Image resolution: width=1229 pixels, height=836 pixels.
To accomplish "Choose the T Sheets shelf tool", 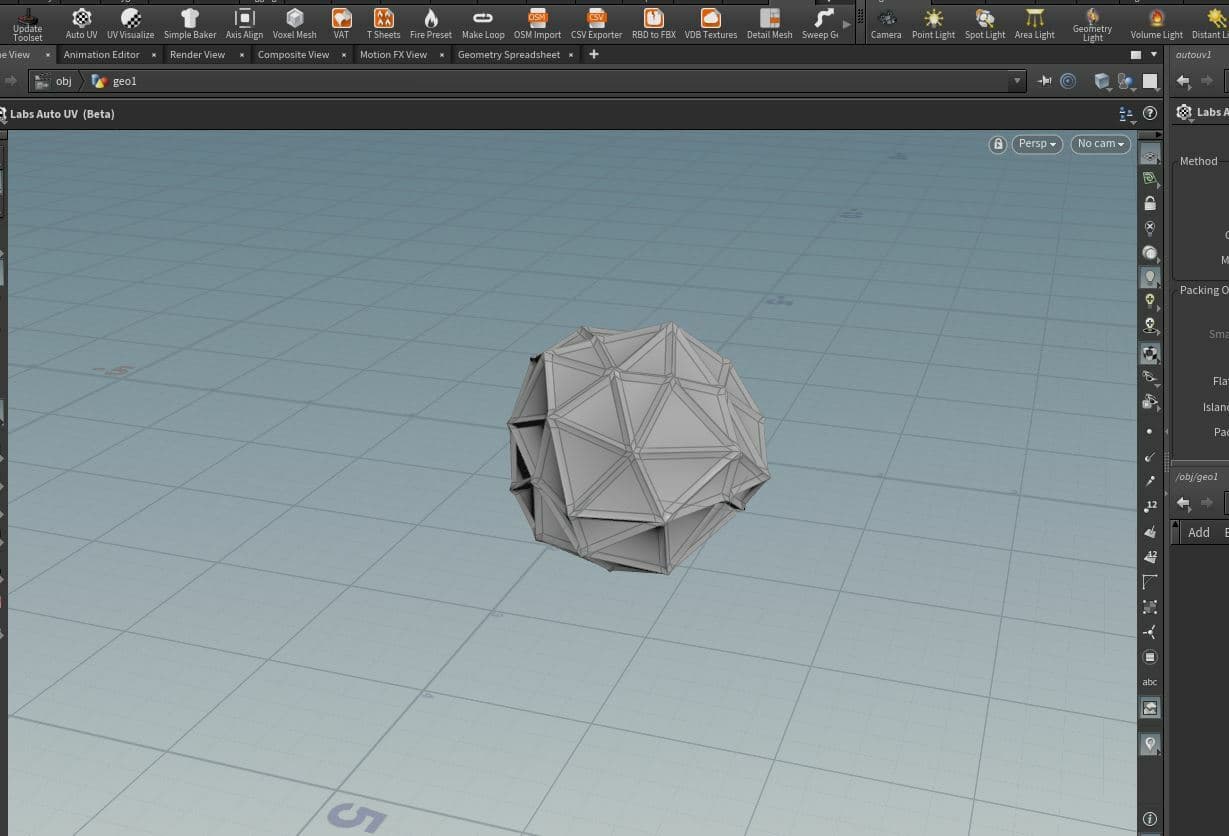I will [x=383, y=24].
